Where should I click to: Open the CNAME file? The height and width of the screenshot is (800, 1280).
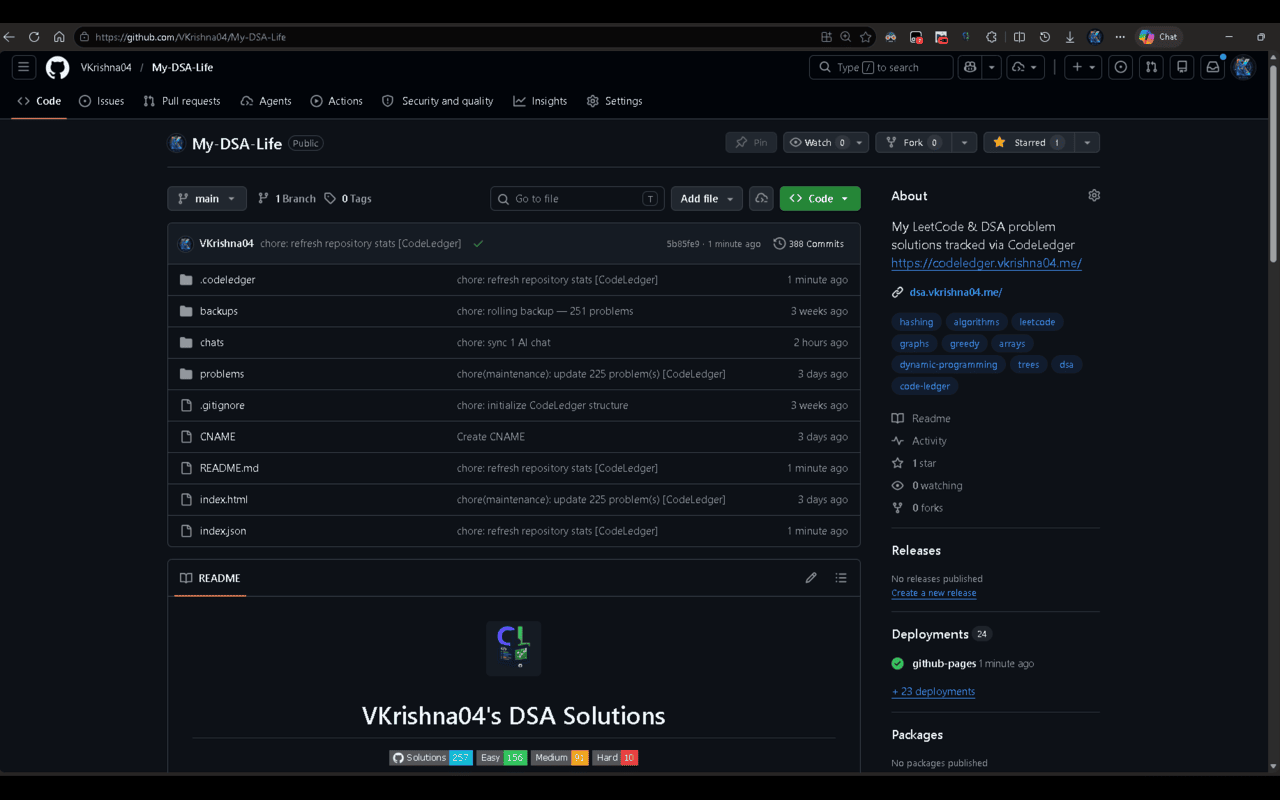[x=218, y=437]
